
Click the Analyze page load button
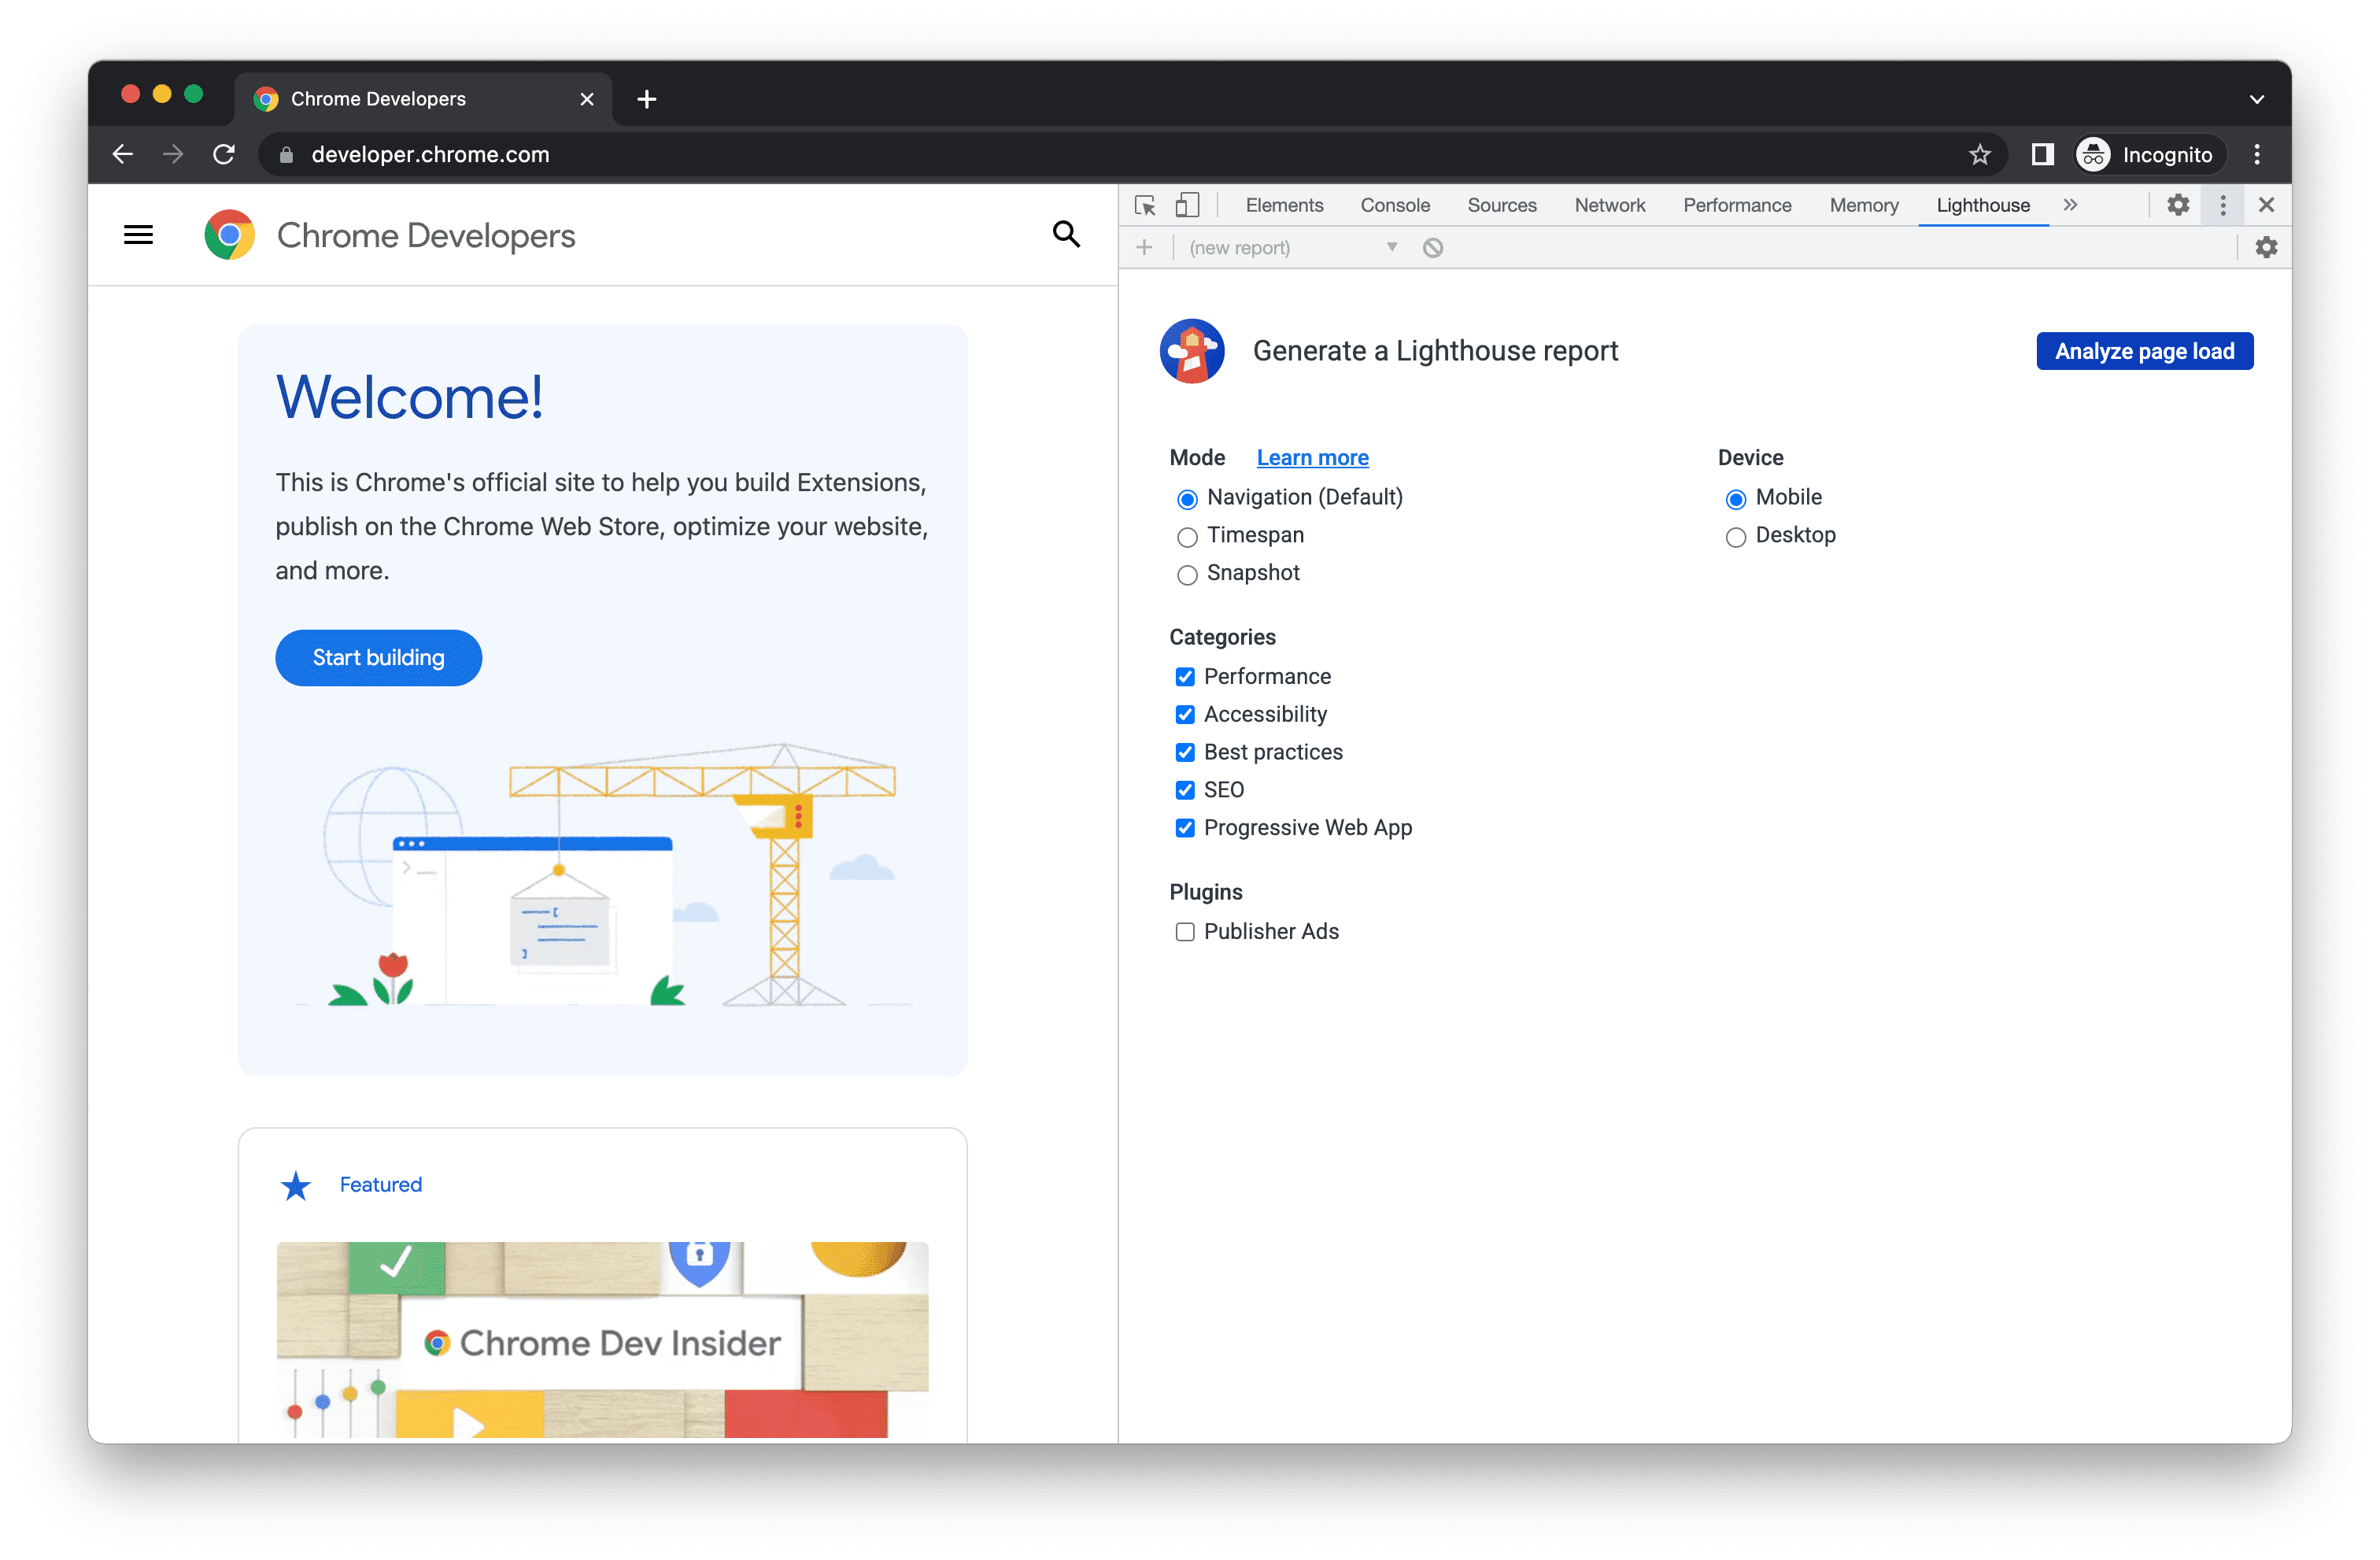click(x=2143, y=352)
